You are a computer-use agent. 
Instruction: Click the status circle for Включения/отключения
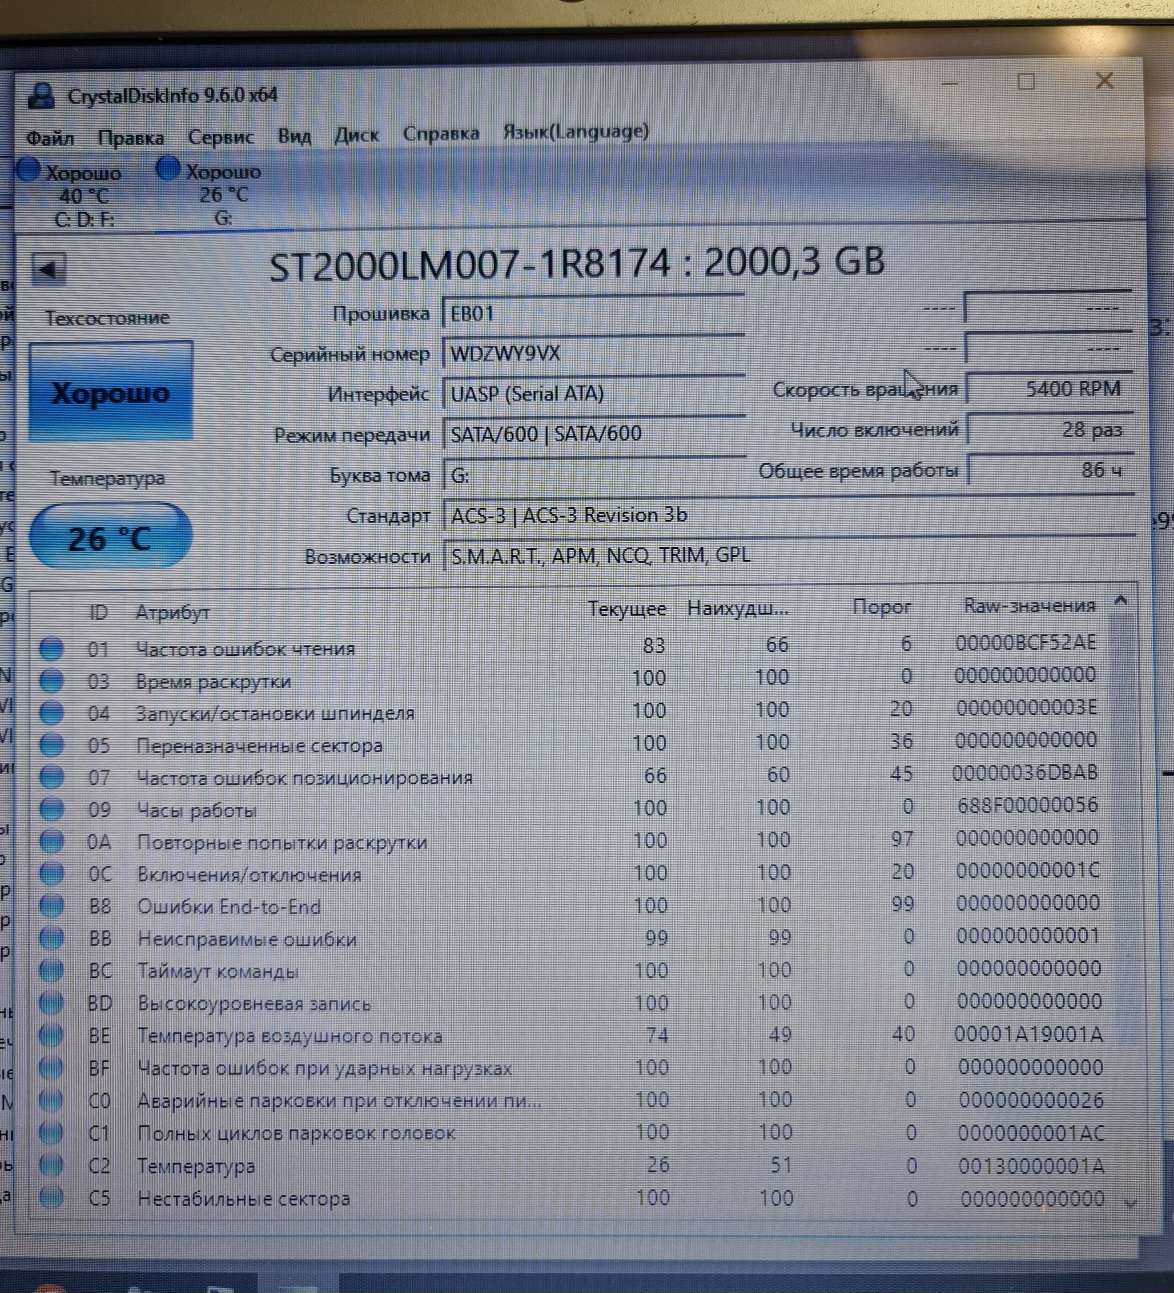(x=51, y=874)
